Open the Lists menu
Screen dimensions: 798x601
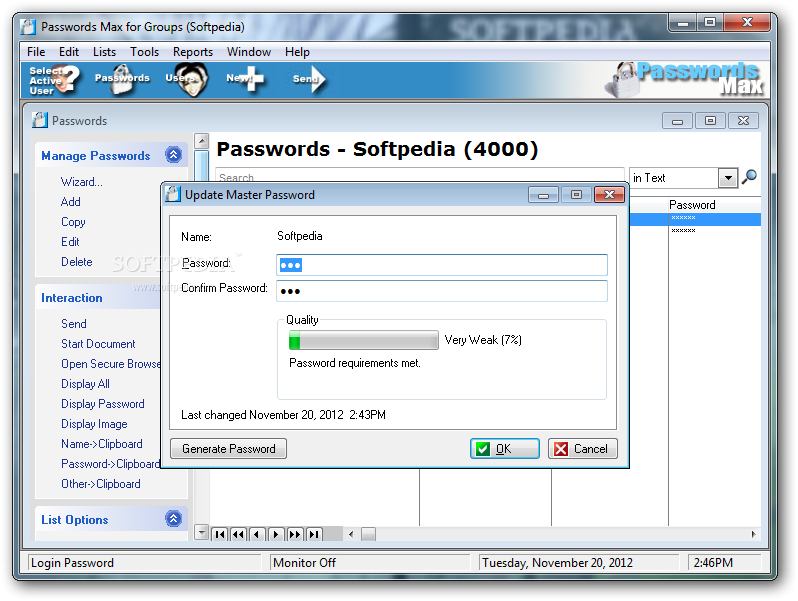tap(104, 52)
